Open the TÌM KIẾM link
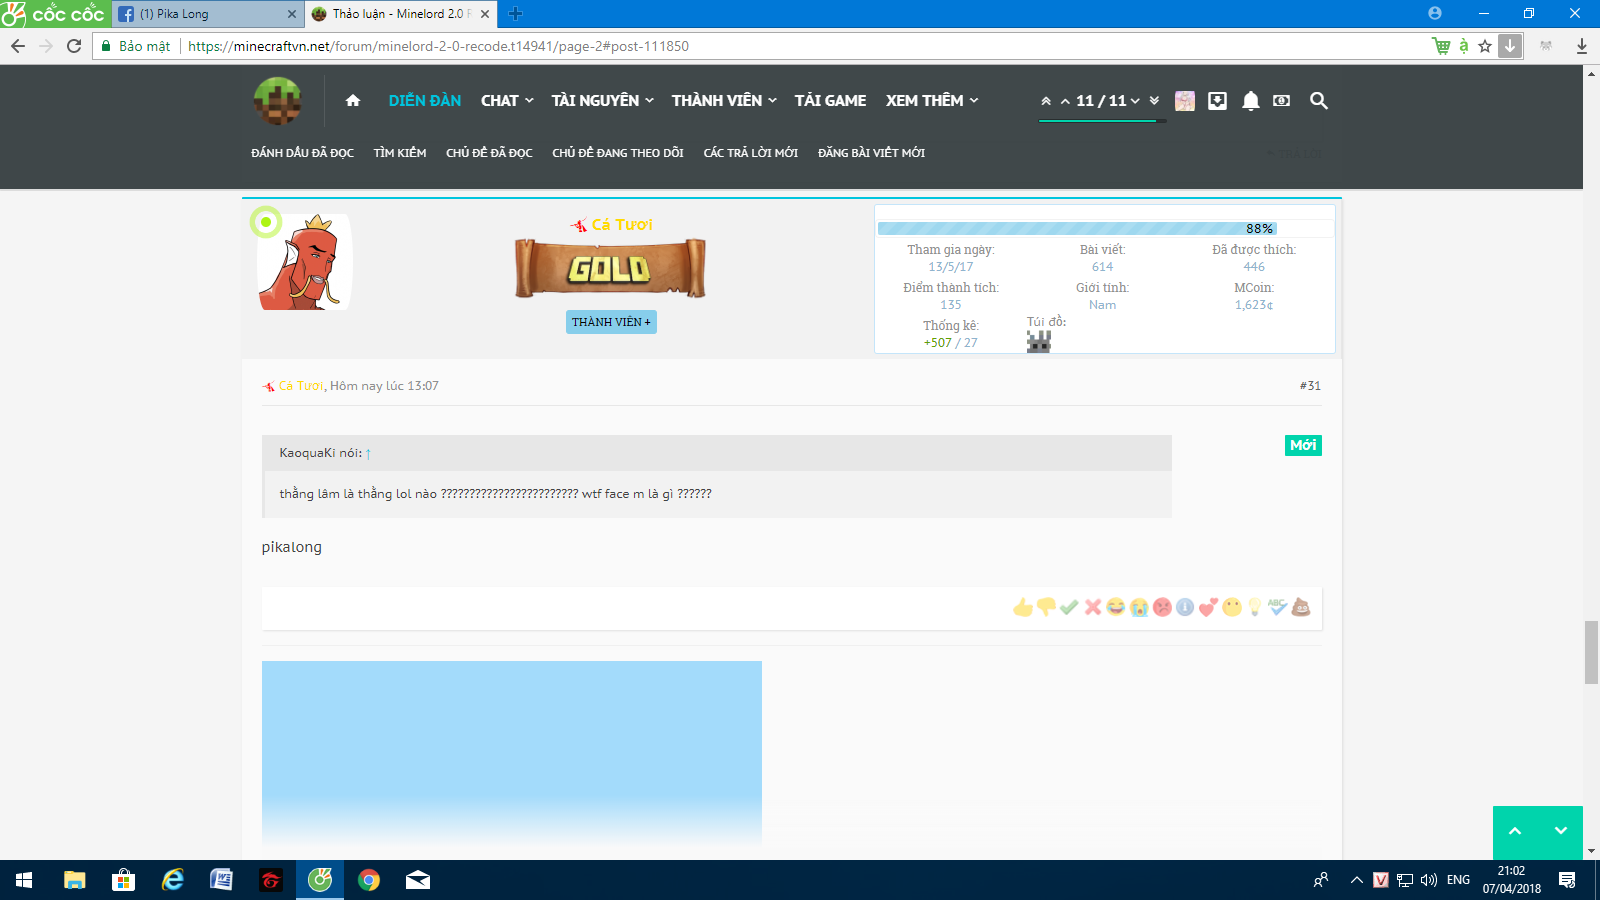Image resolution: width=1600 pixels, height=900 pixels. [400, 153]
